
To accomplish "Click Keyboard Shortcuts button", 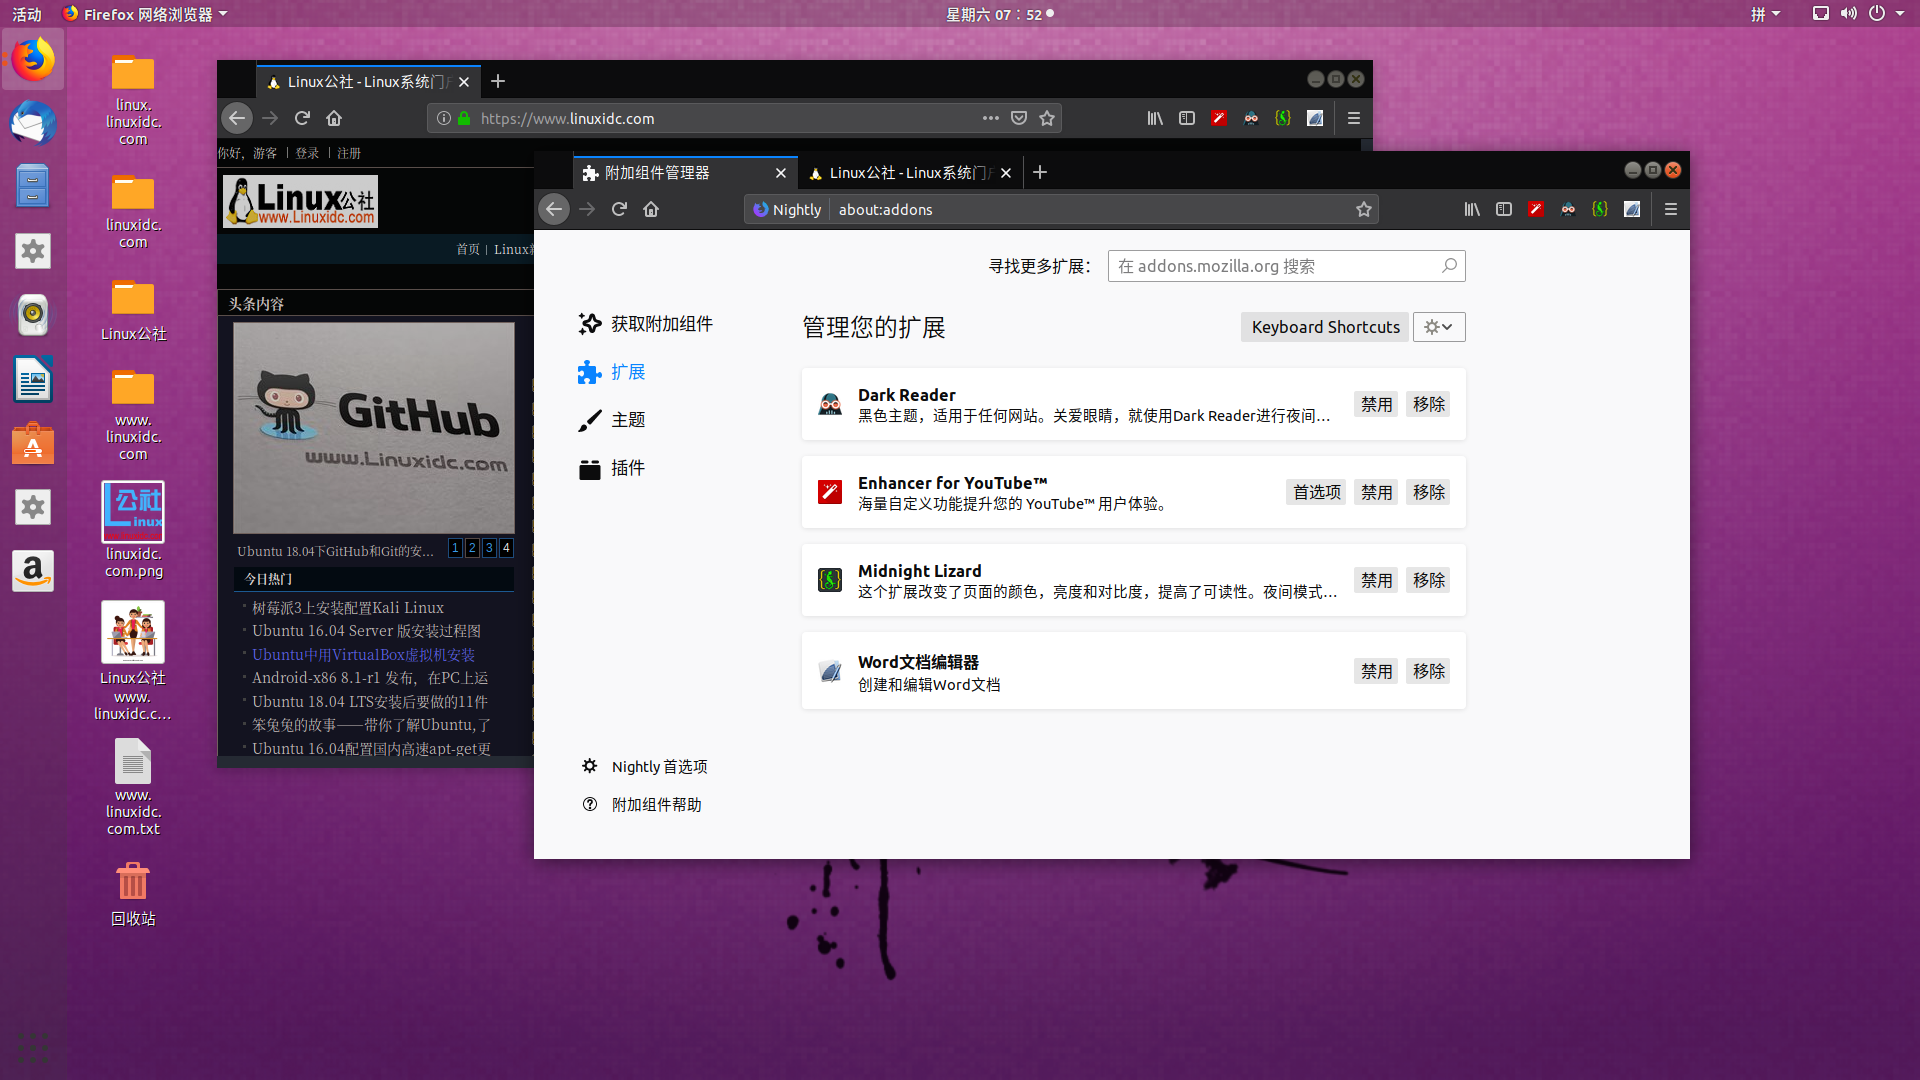I will [1325, 327].
